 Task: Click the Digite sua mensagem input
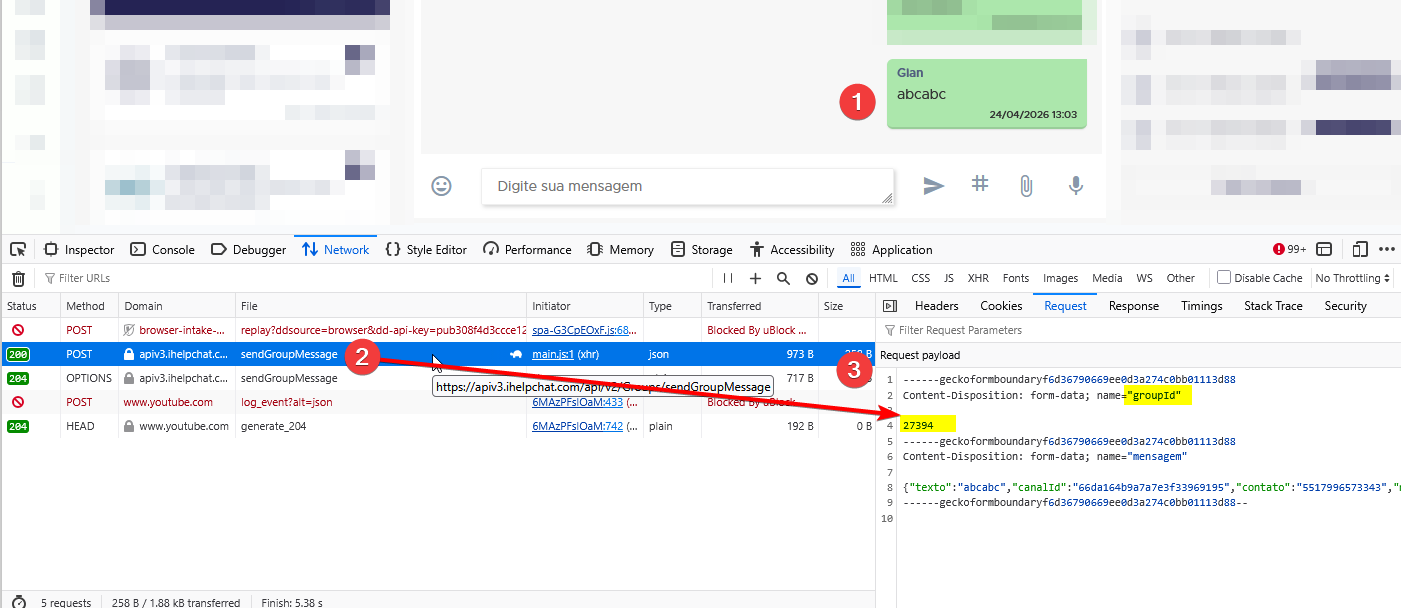point(688,186)
